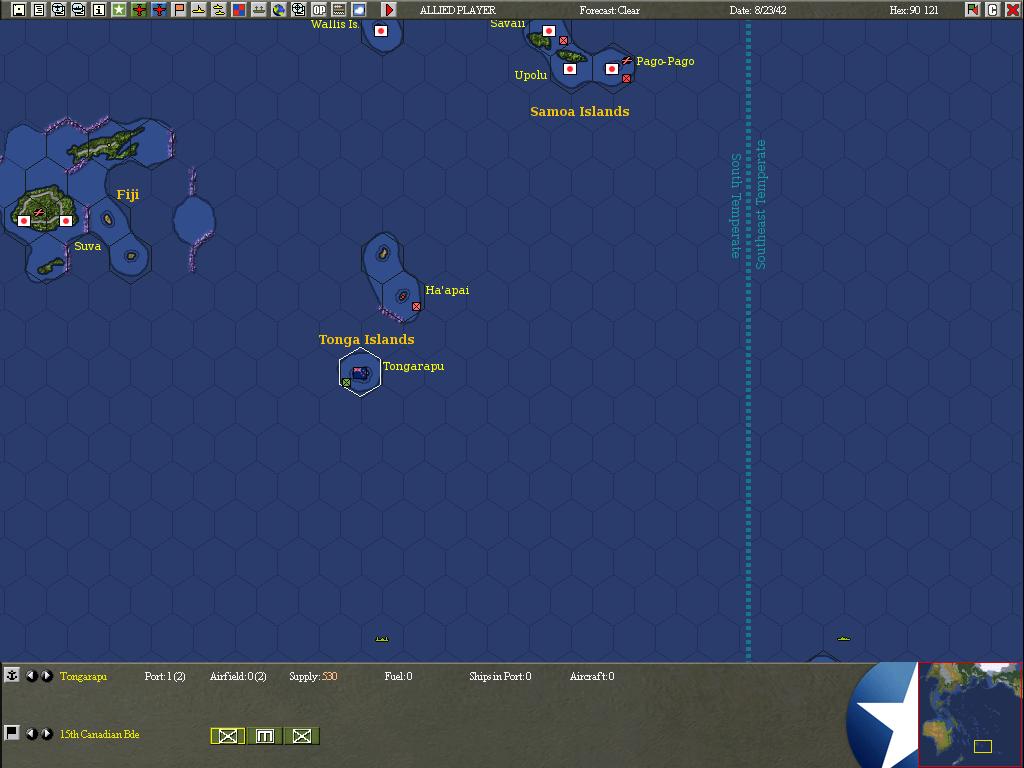Click the double yellow ships toolbar icon
The image size is (1024, 768).
click(219, 10)
